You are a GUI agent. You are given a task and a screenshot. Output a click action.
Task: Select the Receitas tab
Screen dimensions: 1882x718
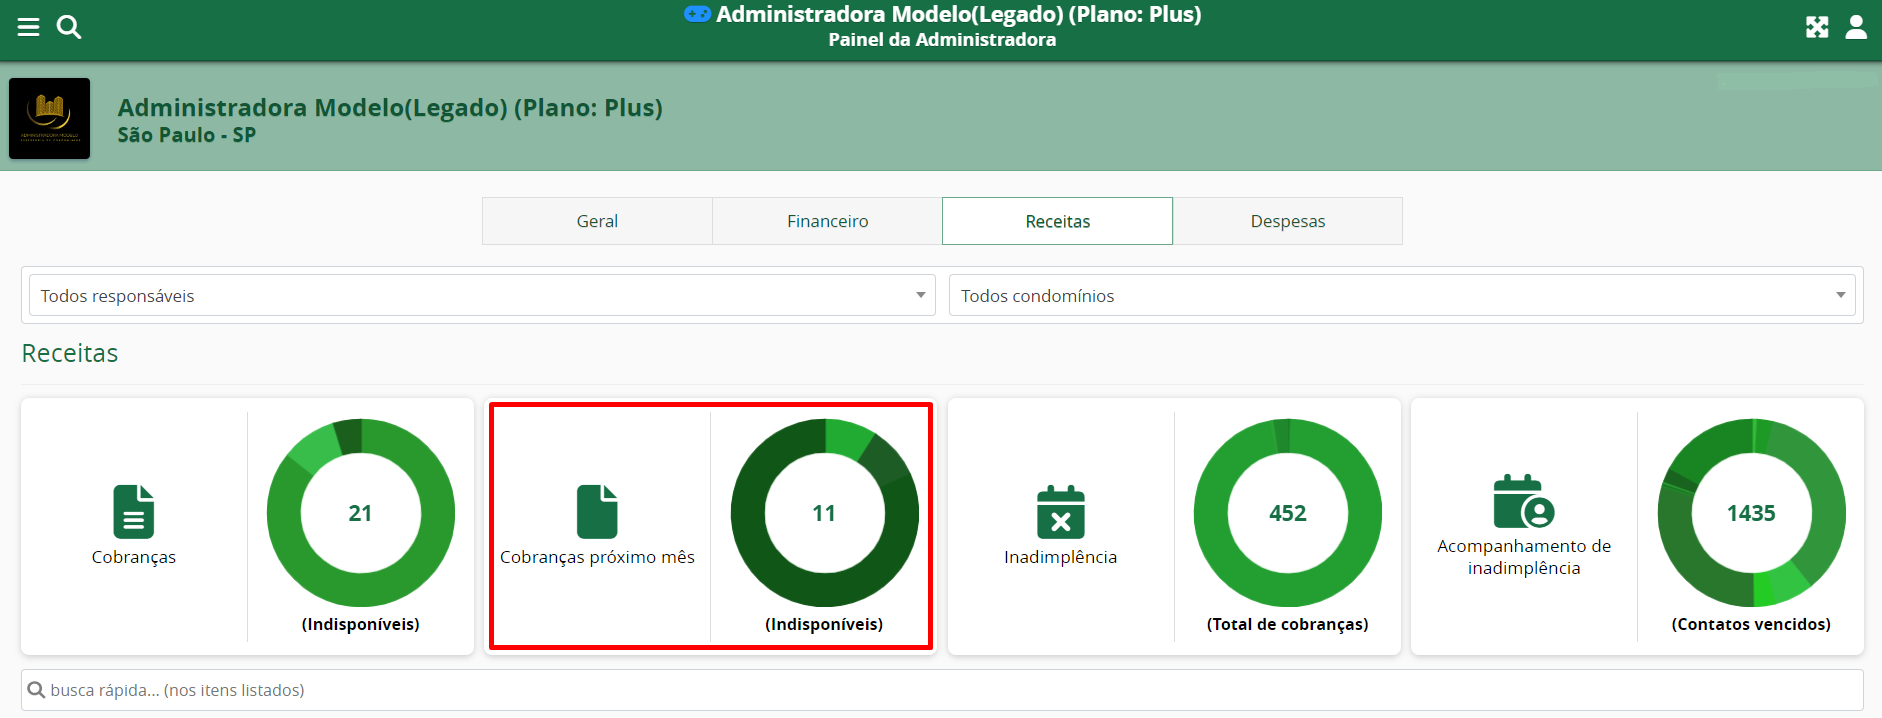[1057, 221]
